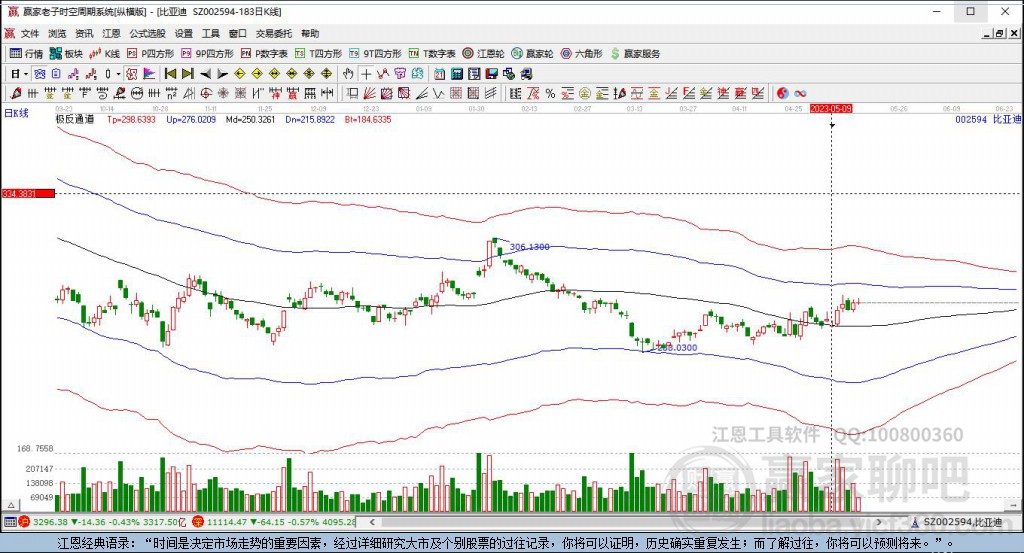Viewport: 1024px width, 553px height.
Task: Open the 日 period dropdown
Action: [18, 74]
